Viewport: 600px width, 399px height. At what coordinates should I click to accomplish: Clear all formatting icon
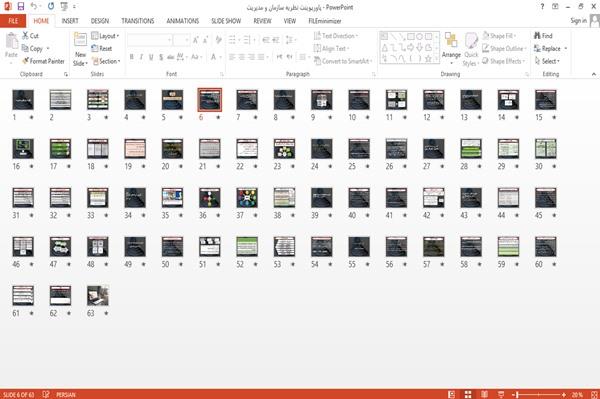tap(218, 40)
